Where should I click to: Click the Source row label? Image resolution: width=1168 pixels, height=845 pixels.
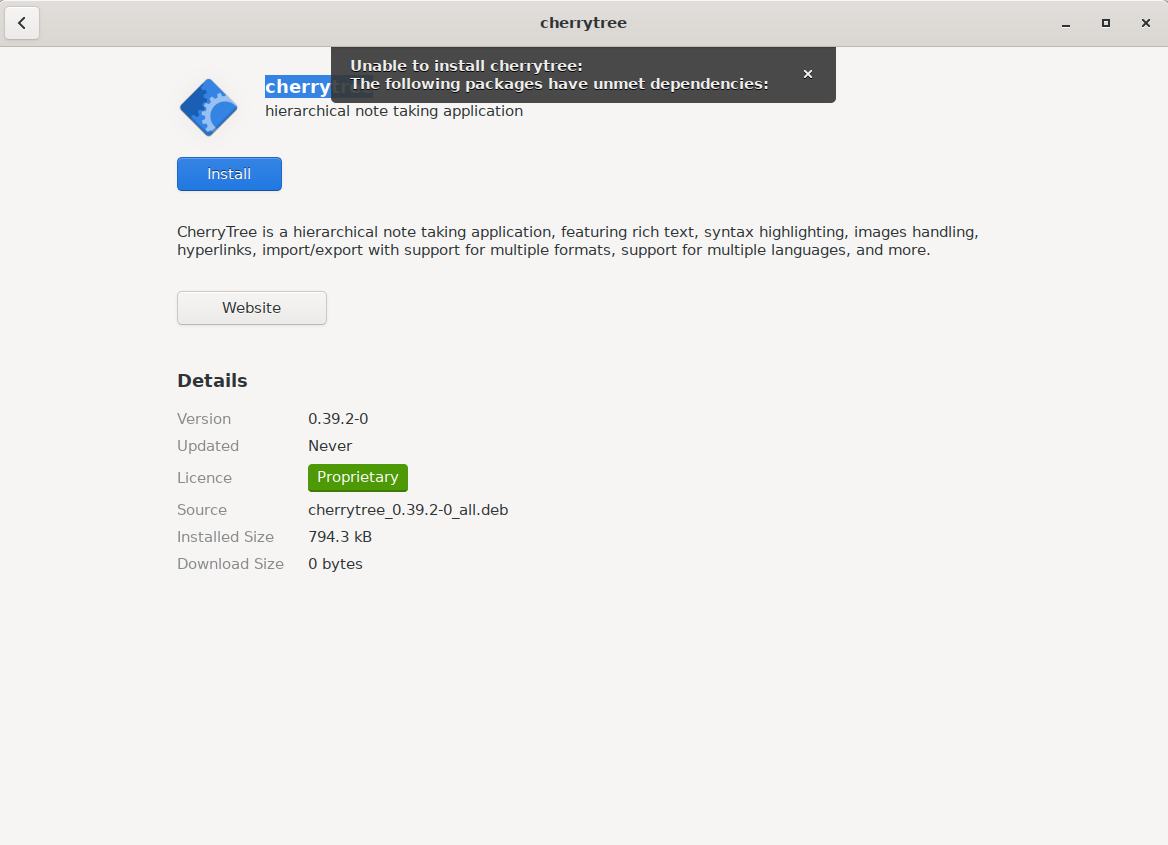(202, 510)
